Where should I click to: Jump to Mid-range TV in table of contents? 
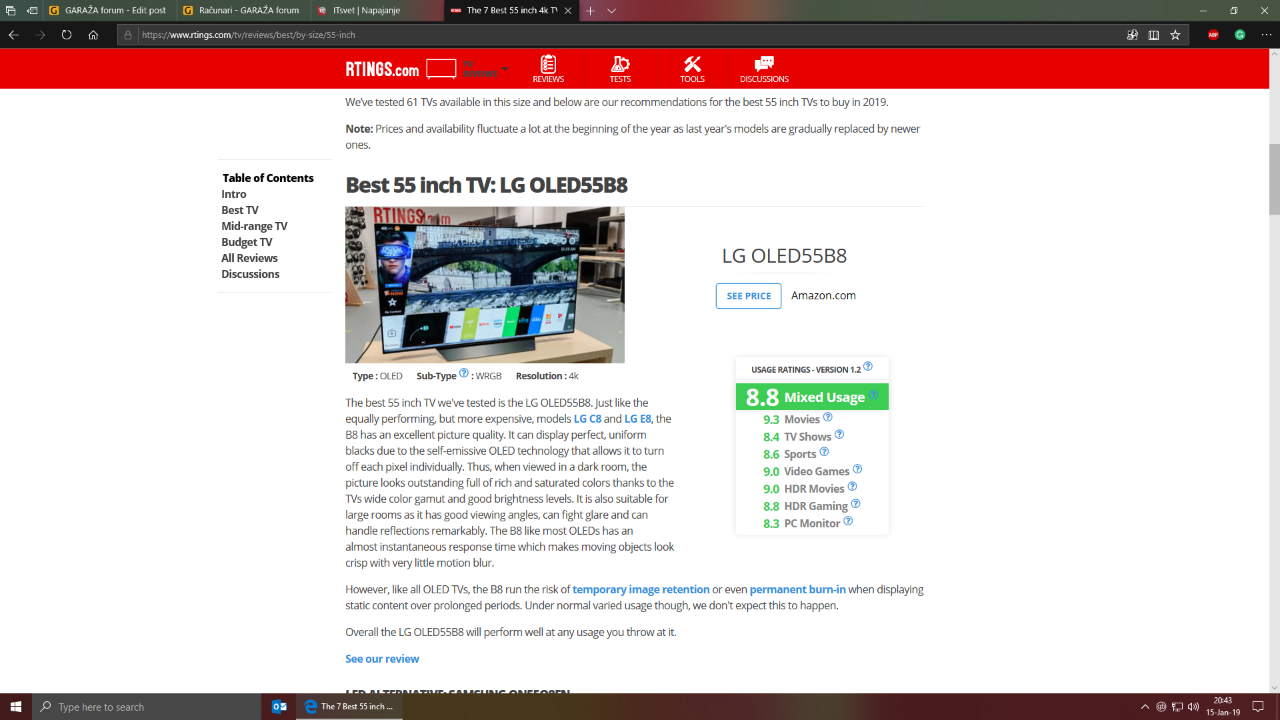pyautogui.click(x=254, y=226)
